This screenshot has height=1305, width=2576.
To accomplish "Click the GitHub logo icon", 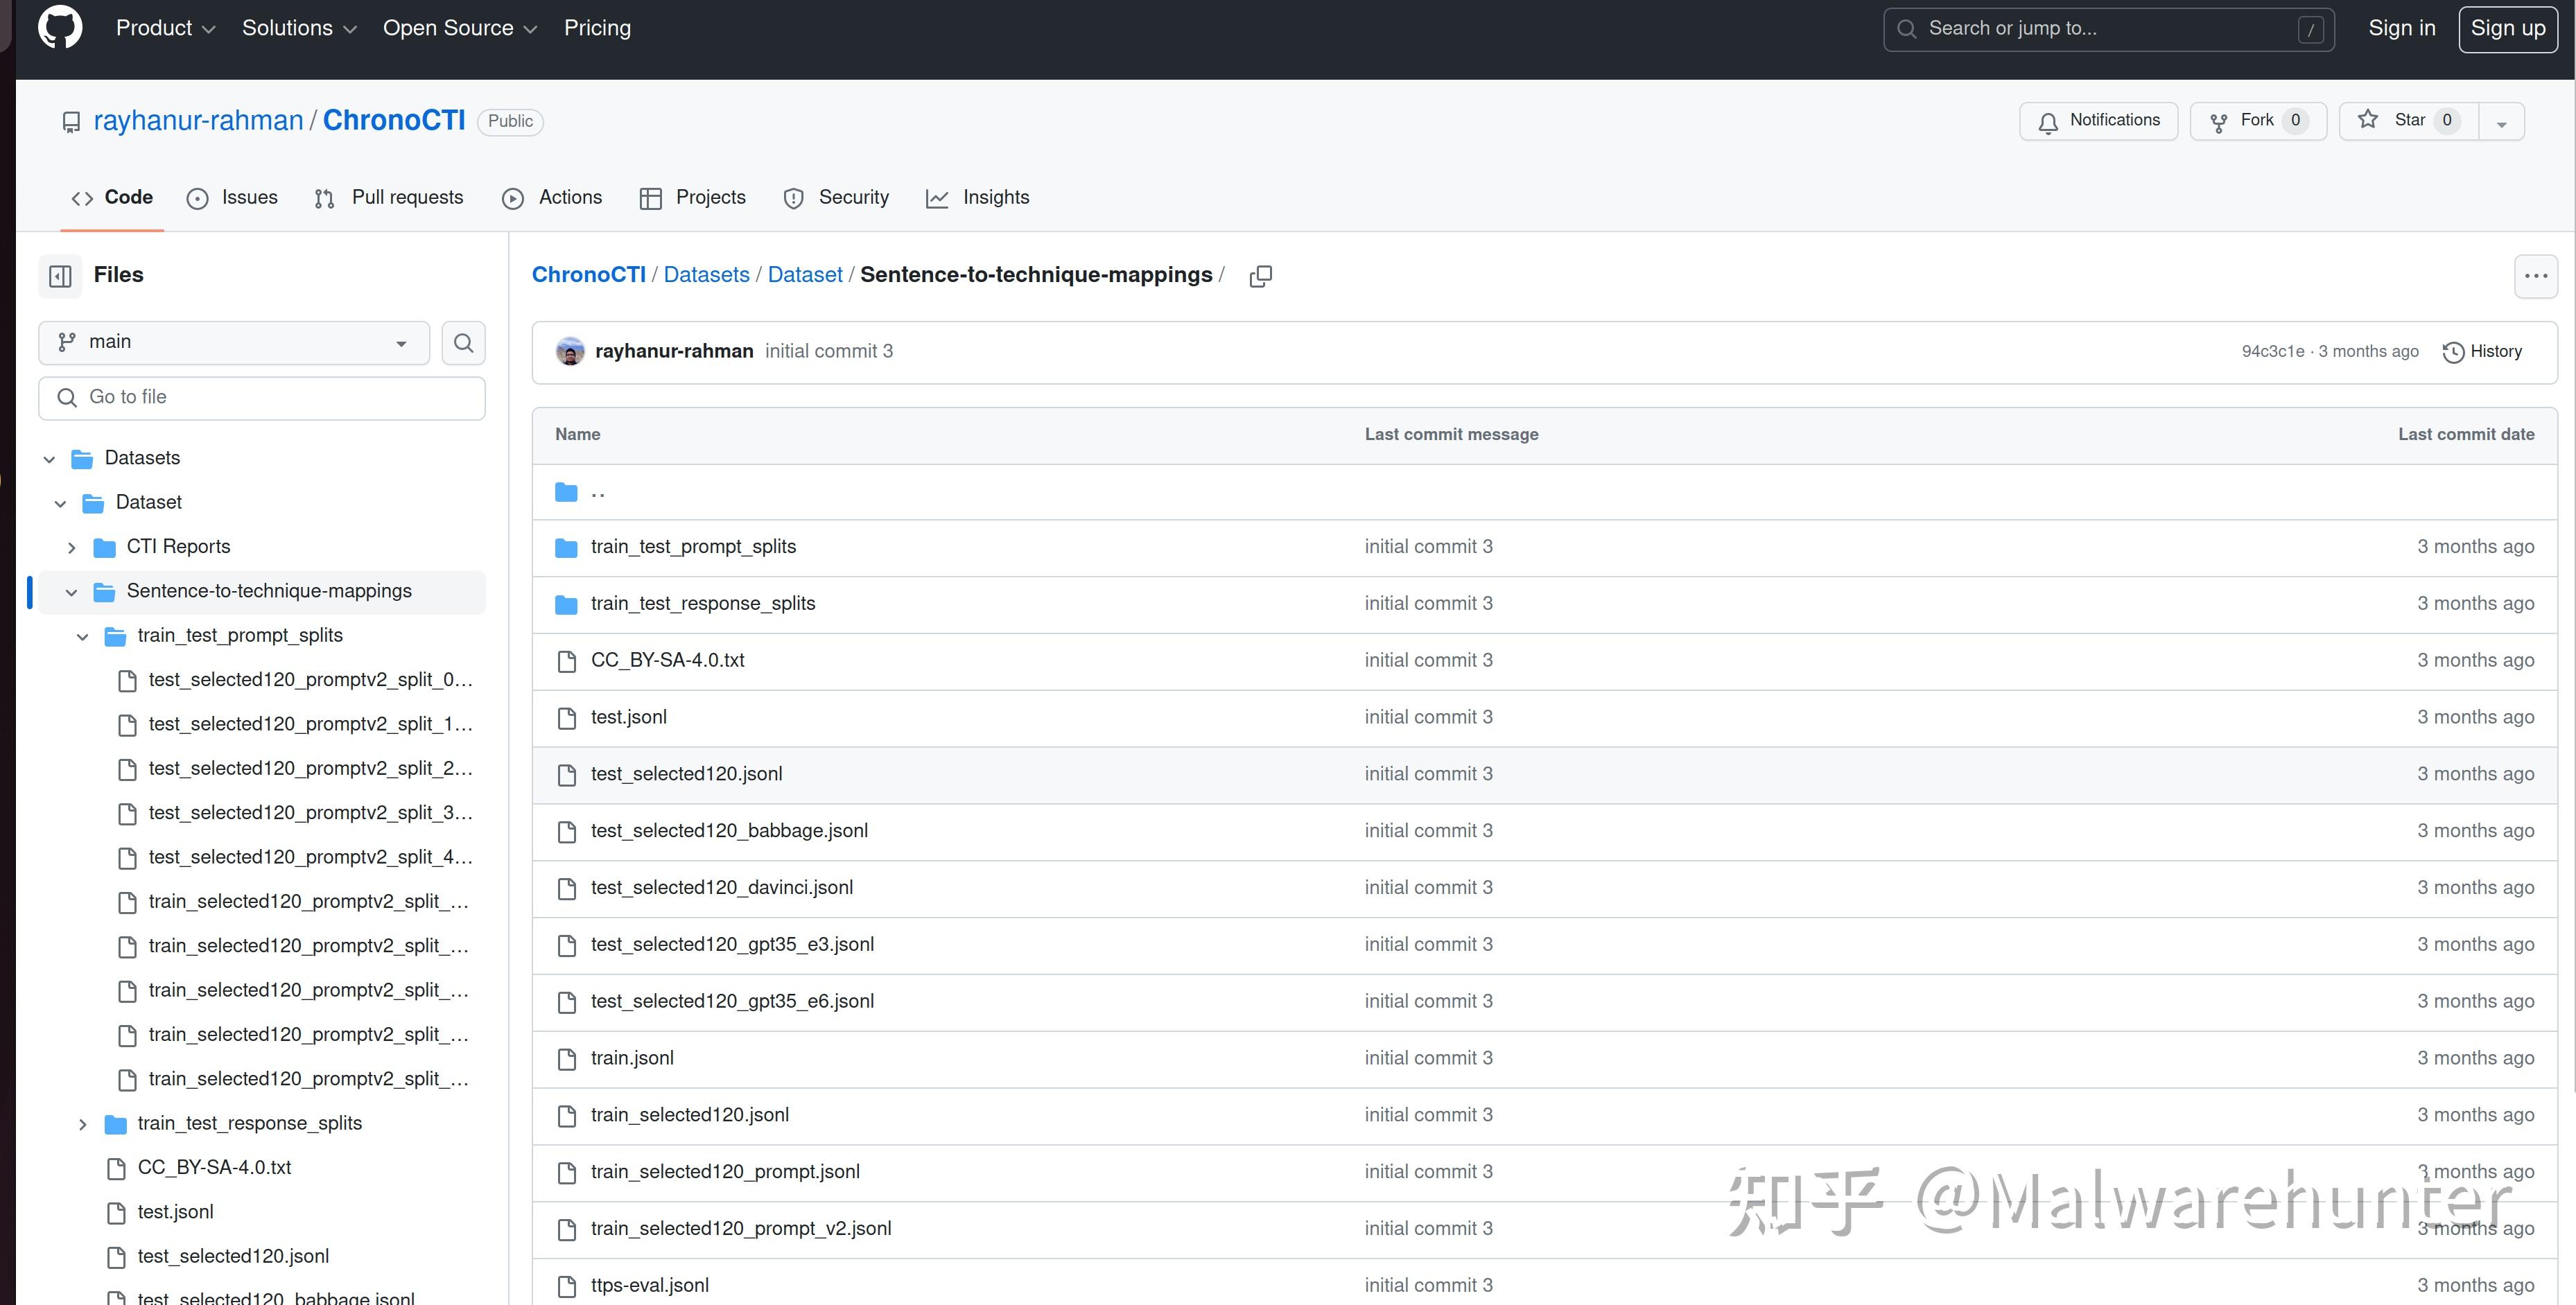I will tap(60, 28).
